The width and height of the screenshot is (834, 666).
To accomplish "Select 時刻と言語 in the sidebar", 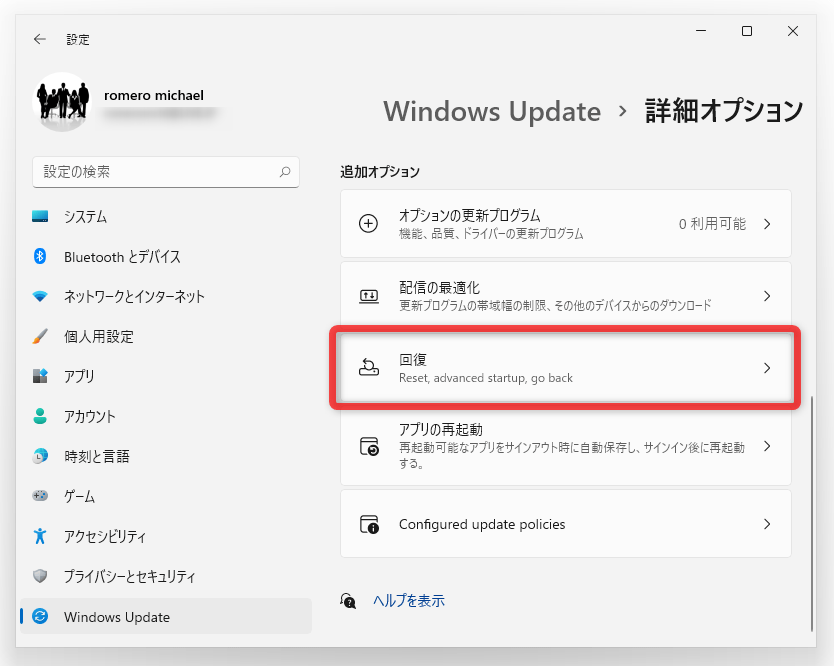I will tap(97, 456).
